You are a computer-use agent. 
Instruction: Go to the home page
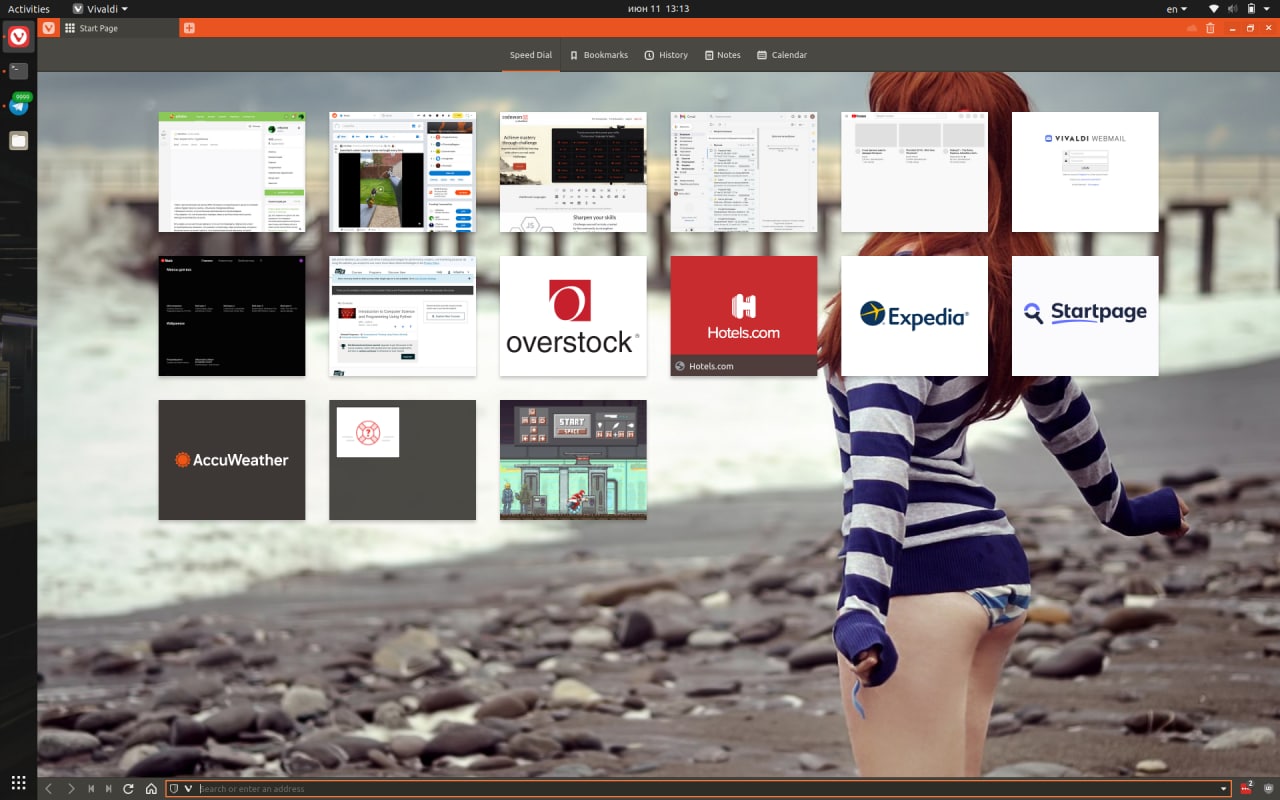pyautogui.click(x=151, y=789)
